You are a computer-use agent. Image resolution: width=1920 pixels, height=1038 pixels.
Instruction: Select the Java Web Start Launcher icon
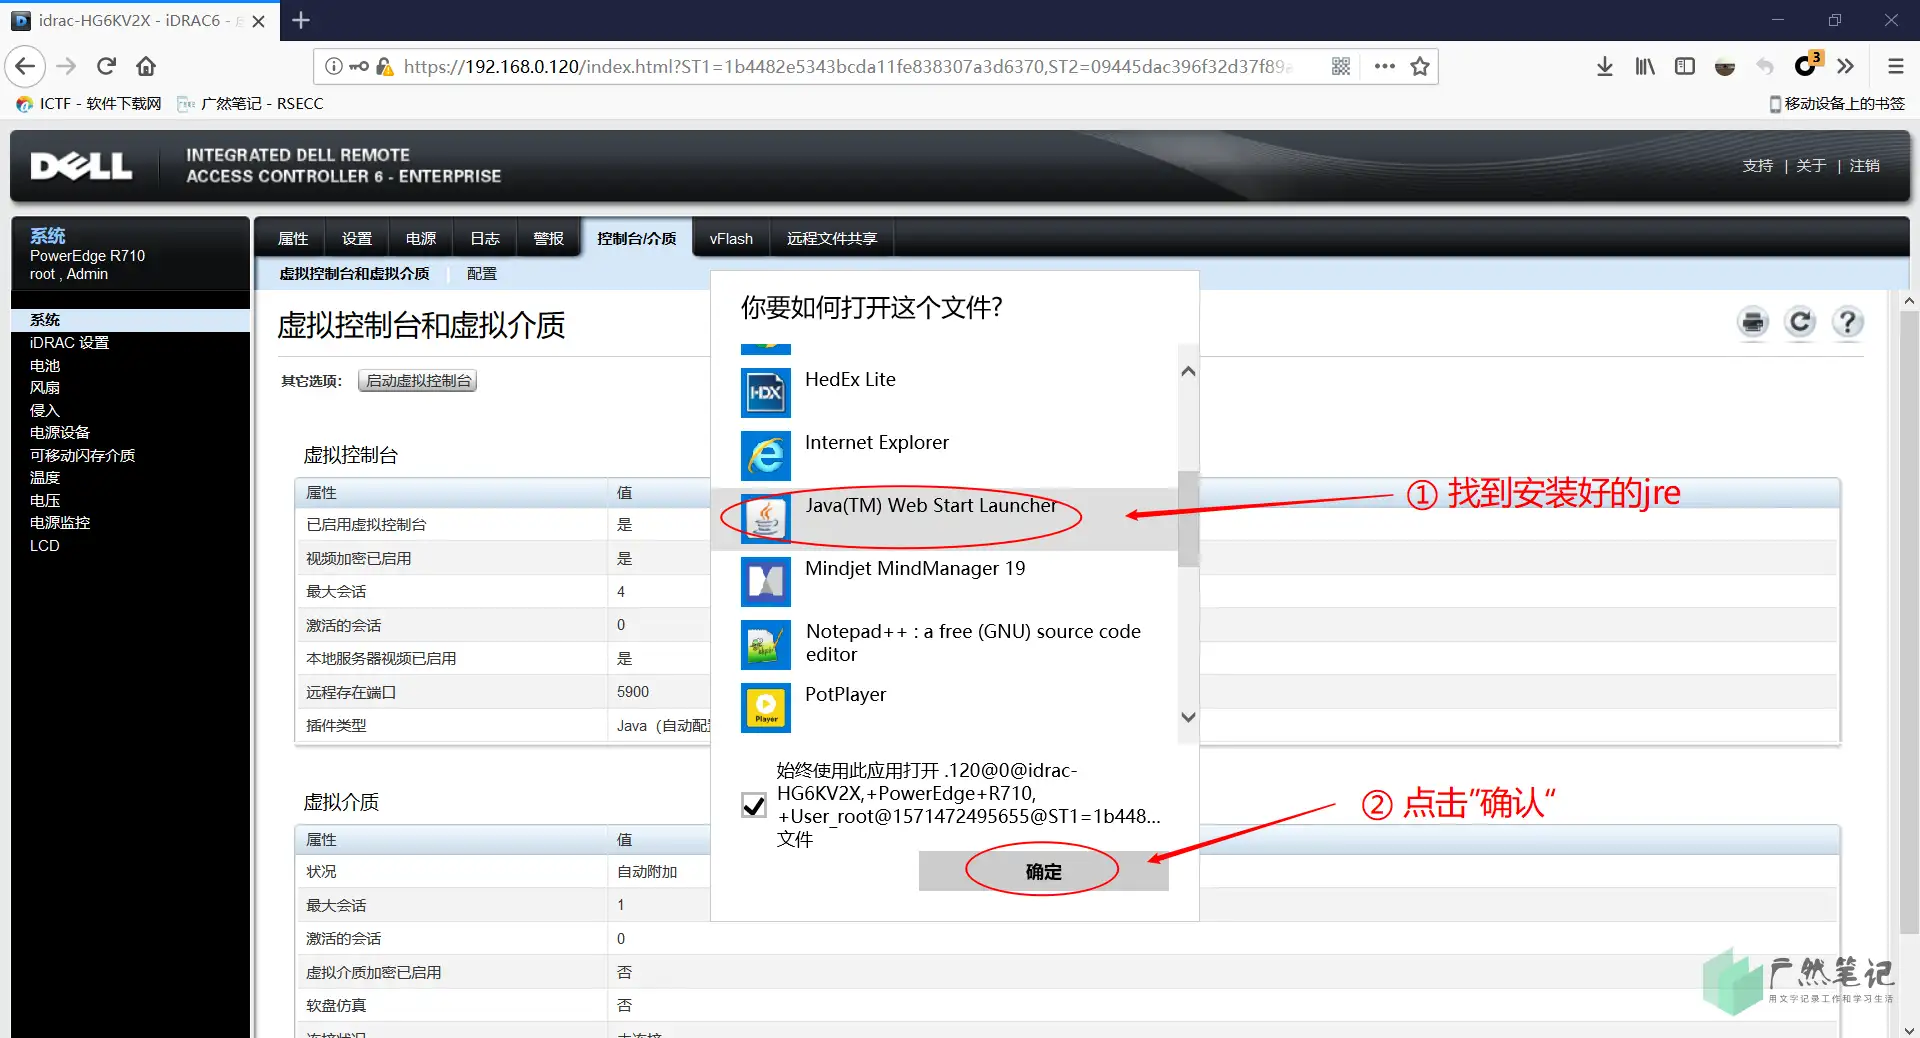pos(766,519)
